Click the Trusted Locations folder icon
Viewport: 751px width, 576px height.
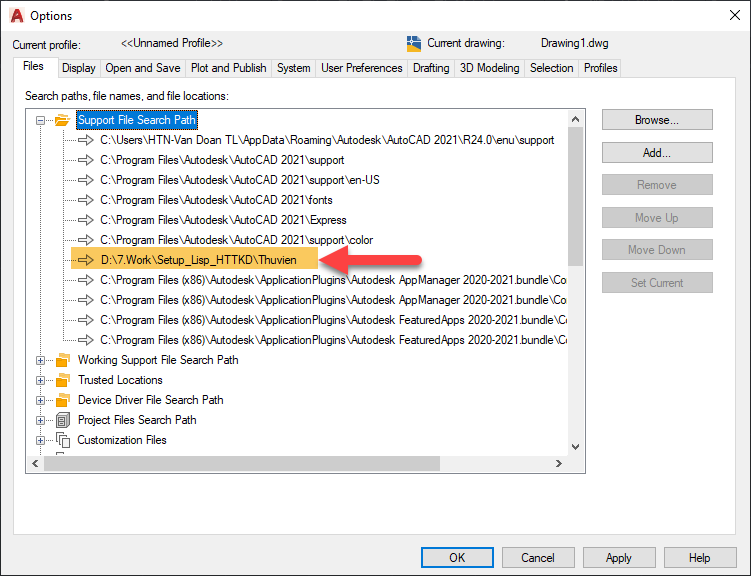click(x=62, y=380)
